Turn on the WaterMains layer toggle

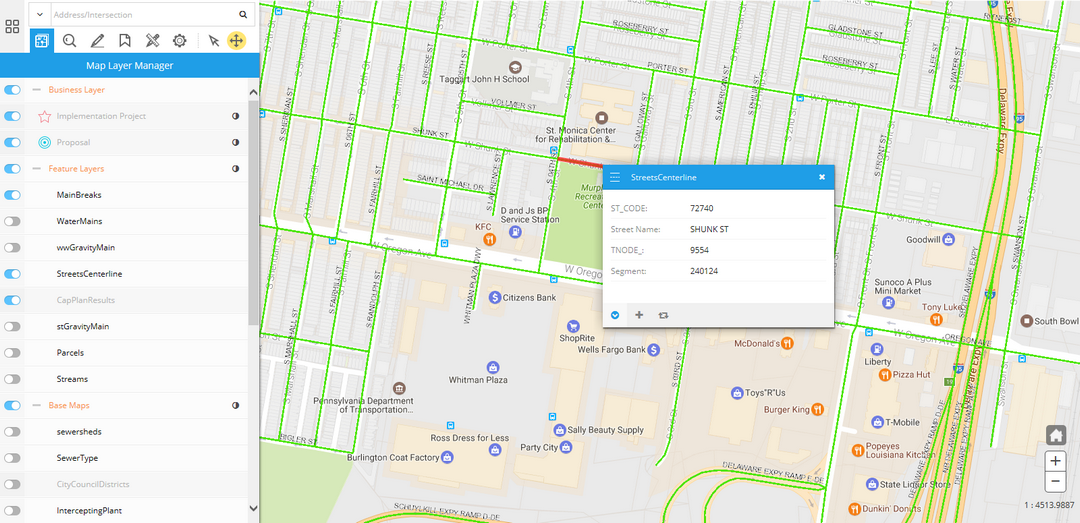pos(13,221)
